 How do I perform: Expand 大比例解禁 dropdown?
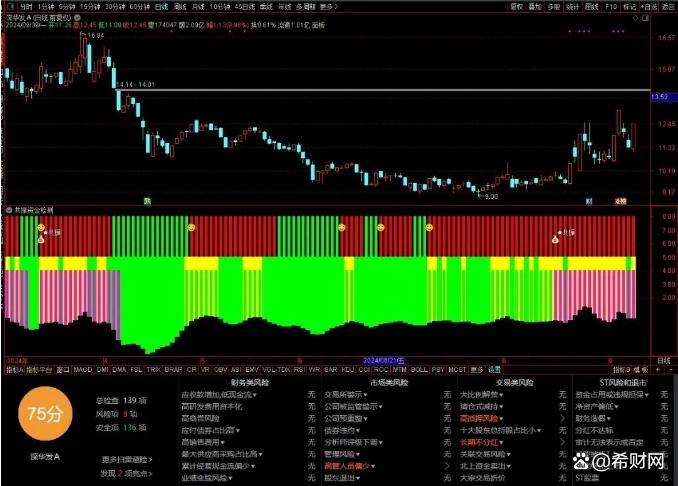[482, 395]
